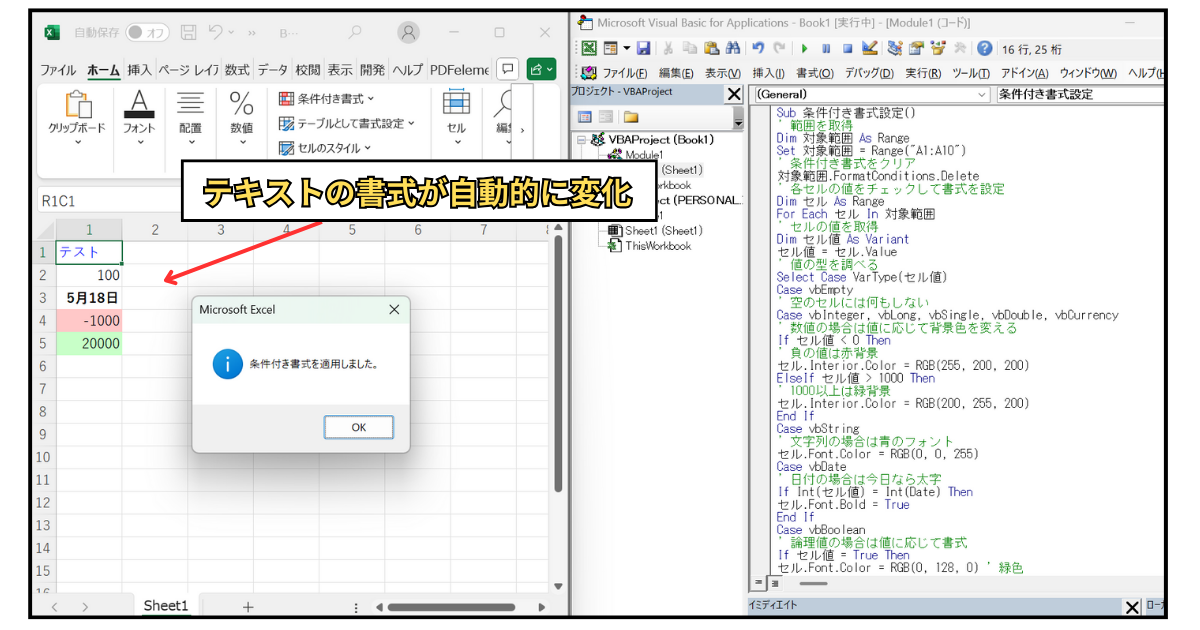Open the (General) object dropdown
1200x630 pixels.
(870, 94)
